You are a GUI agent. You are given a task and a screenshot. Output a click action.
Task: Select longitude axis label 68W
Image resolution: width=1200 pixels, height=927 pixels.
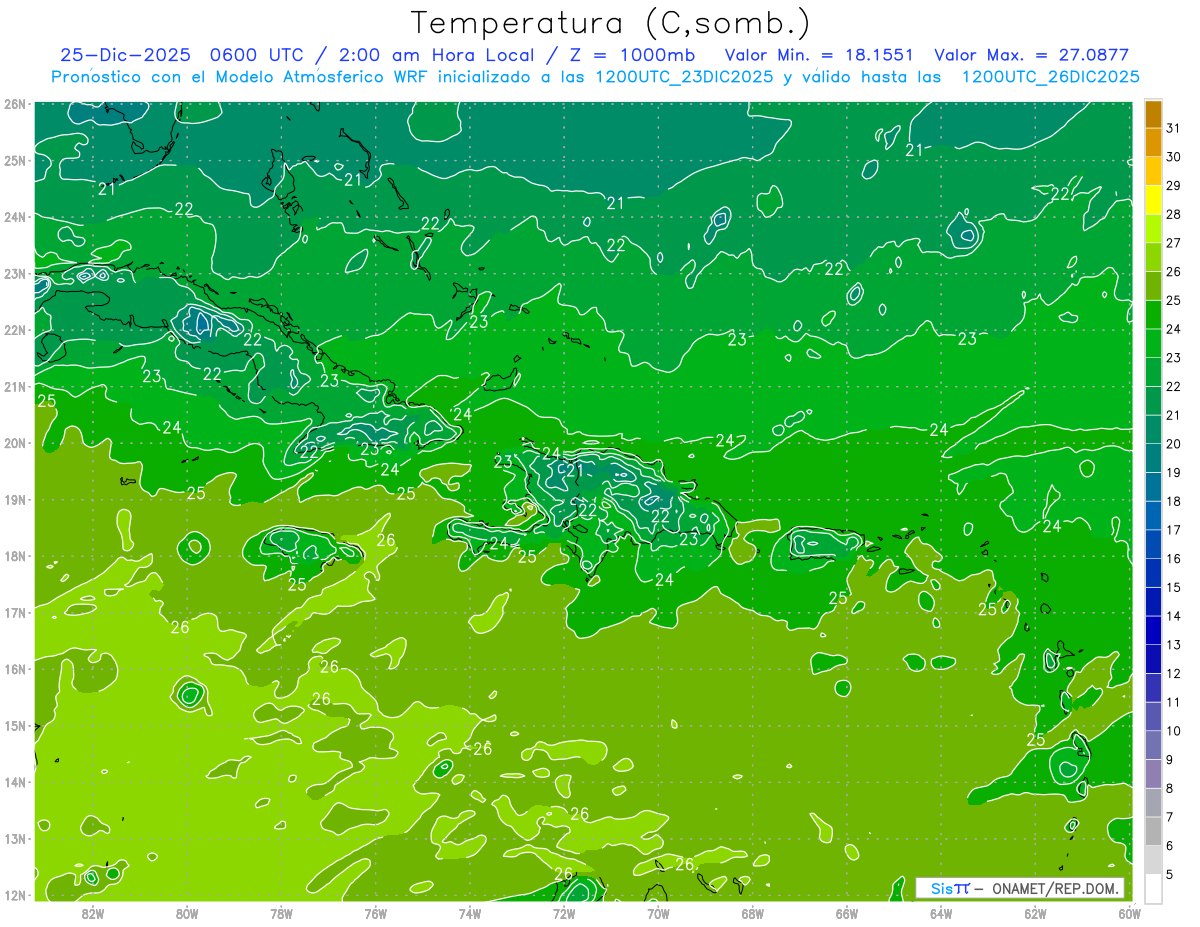[x=753, y=913]
